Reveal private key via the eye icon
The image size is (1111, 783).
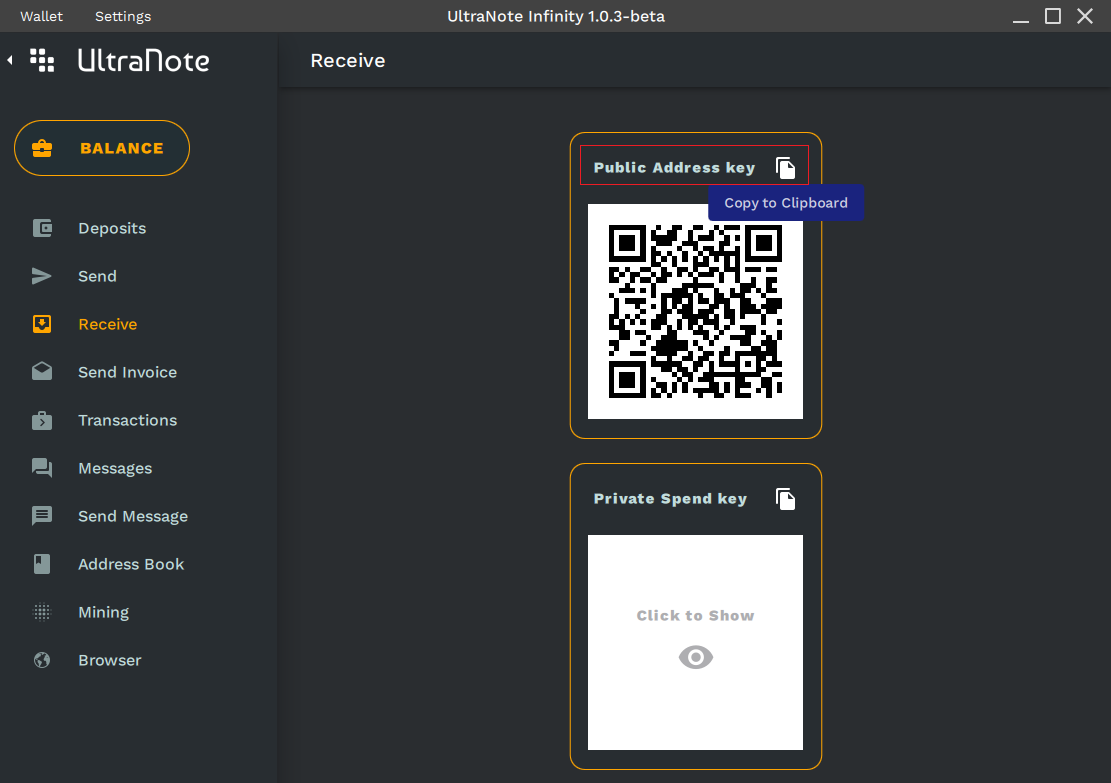696,657
